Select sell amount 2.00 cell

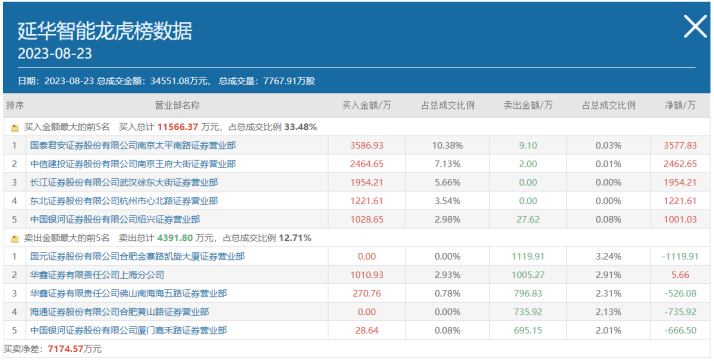(528, 164)
